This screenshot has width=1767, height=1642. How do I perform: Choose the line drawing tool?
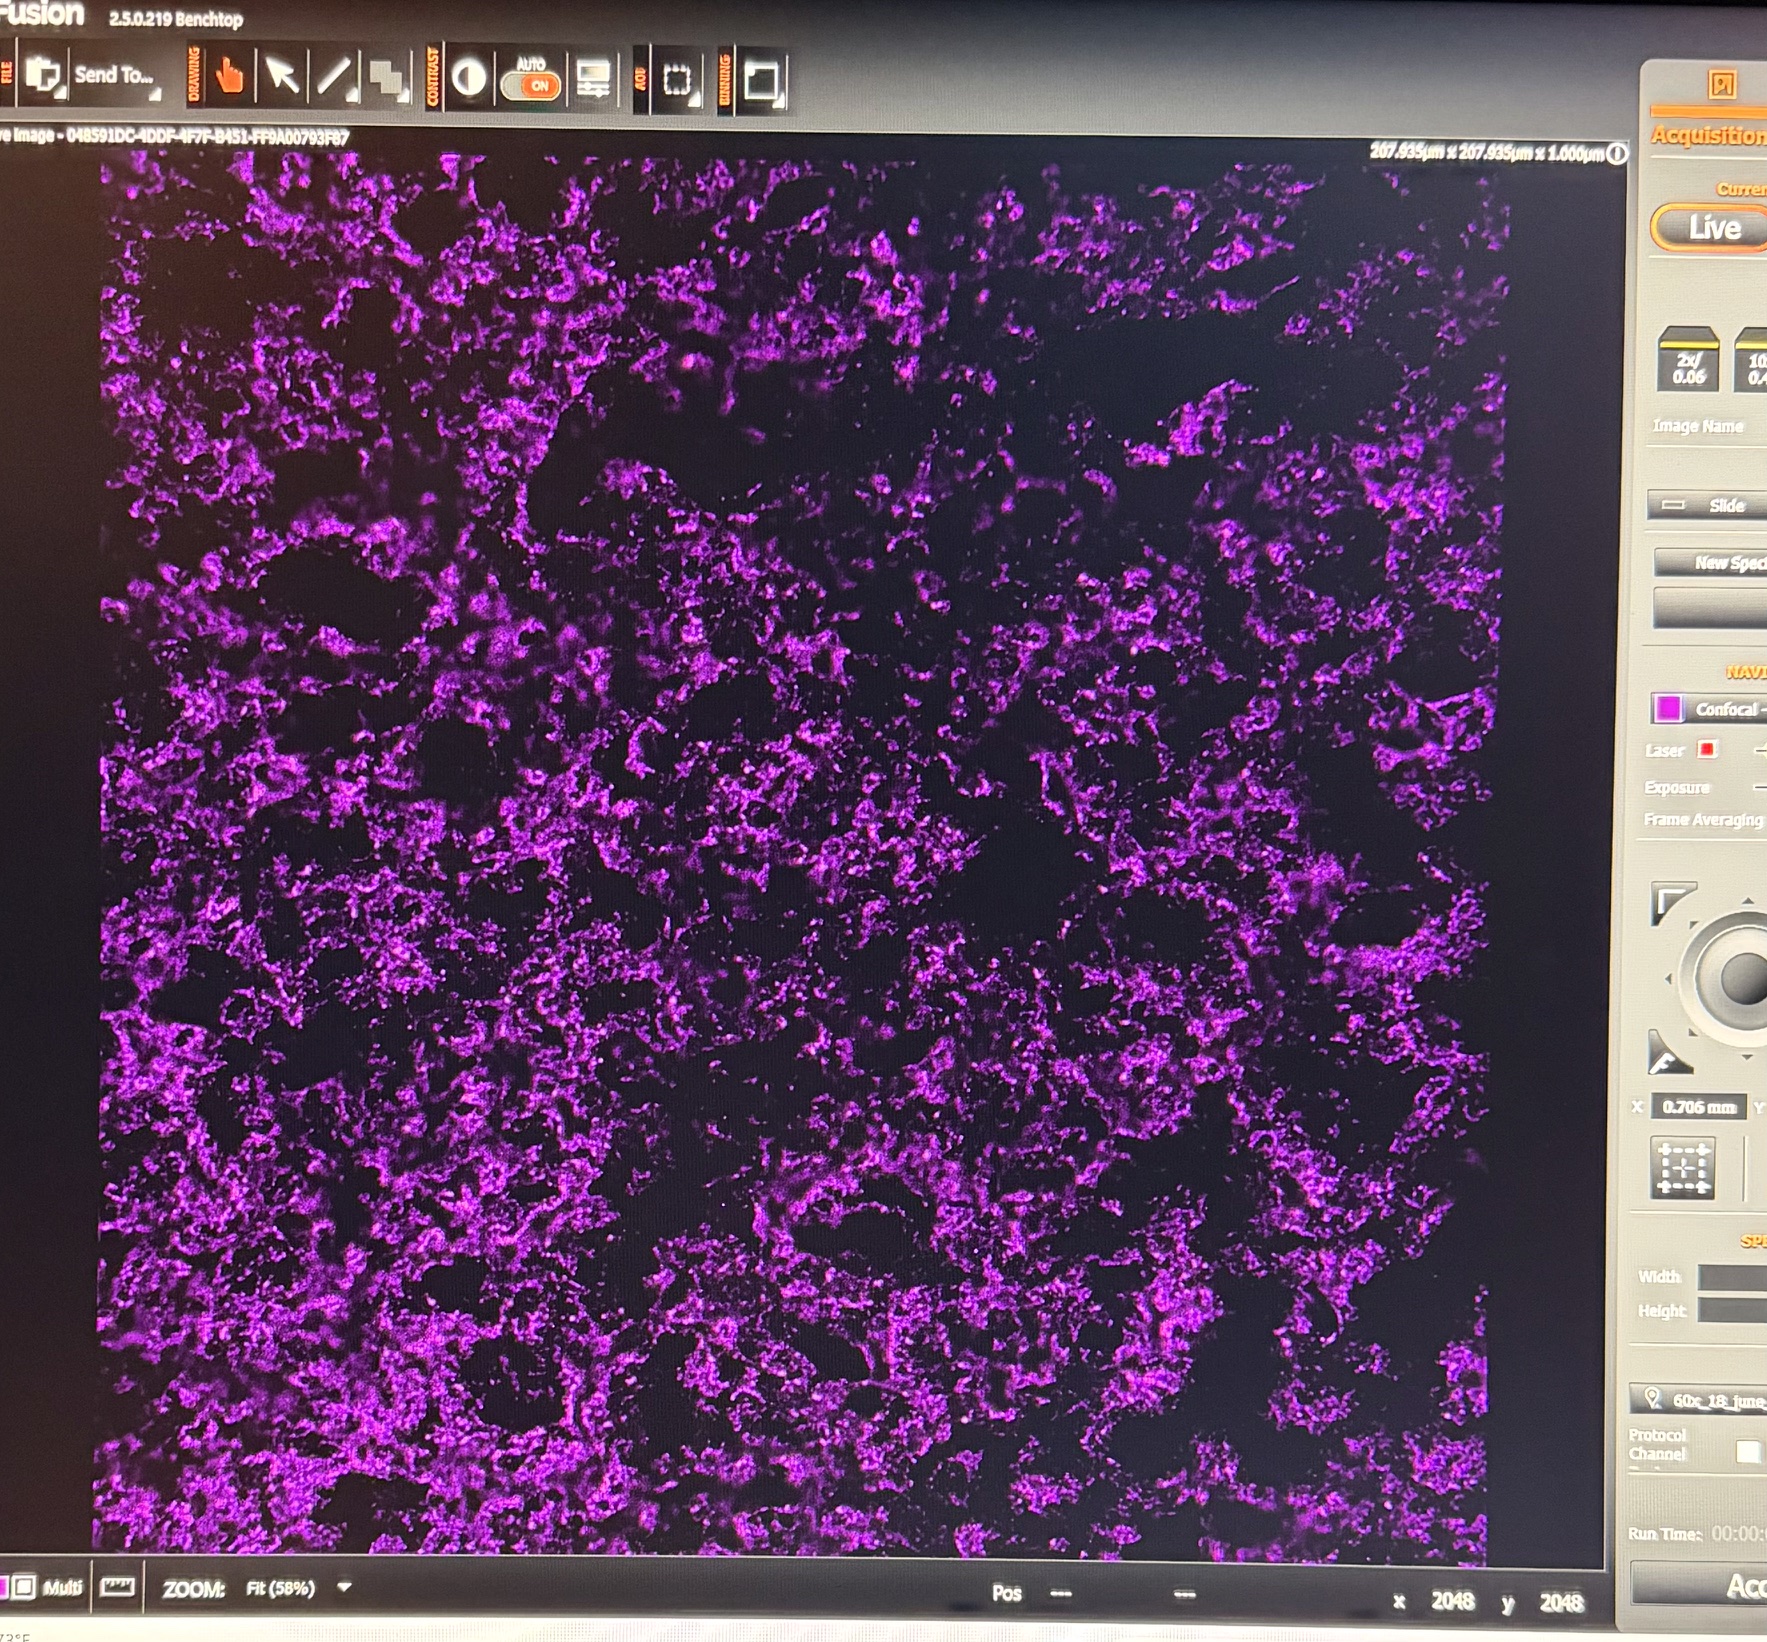(336, 78)
